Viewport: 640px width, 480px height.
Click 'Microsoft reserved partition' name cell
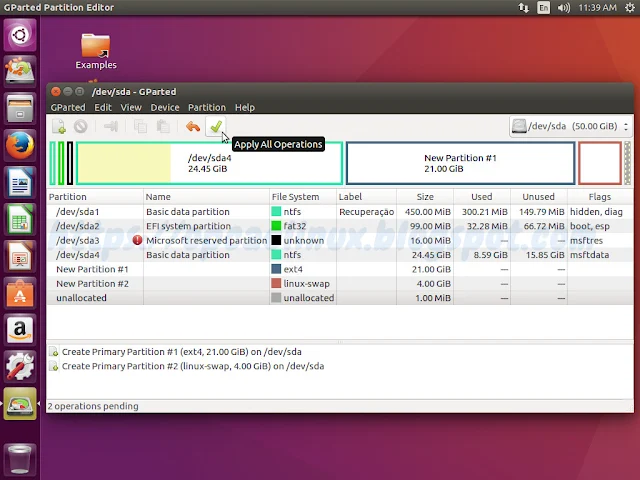(207, 240)
